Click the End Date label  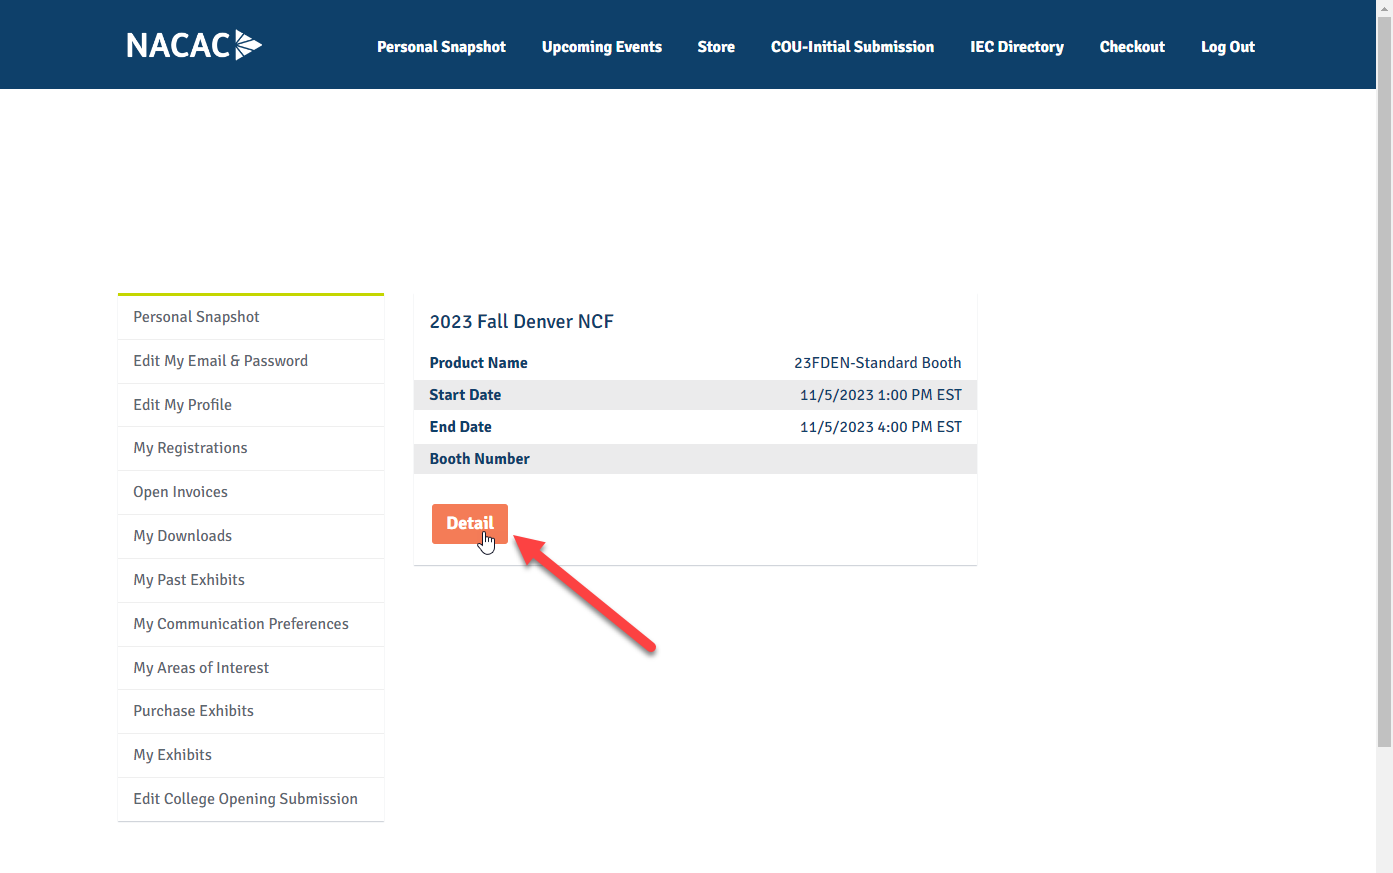click(x=461, y=427)
